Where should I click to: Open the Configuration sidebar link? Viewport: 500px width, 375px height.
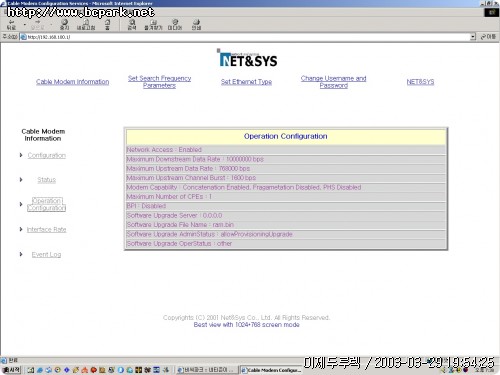click(x=46, y=155)
